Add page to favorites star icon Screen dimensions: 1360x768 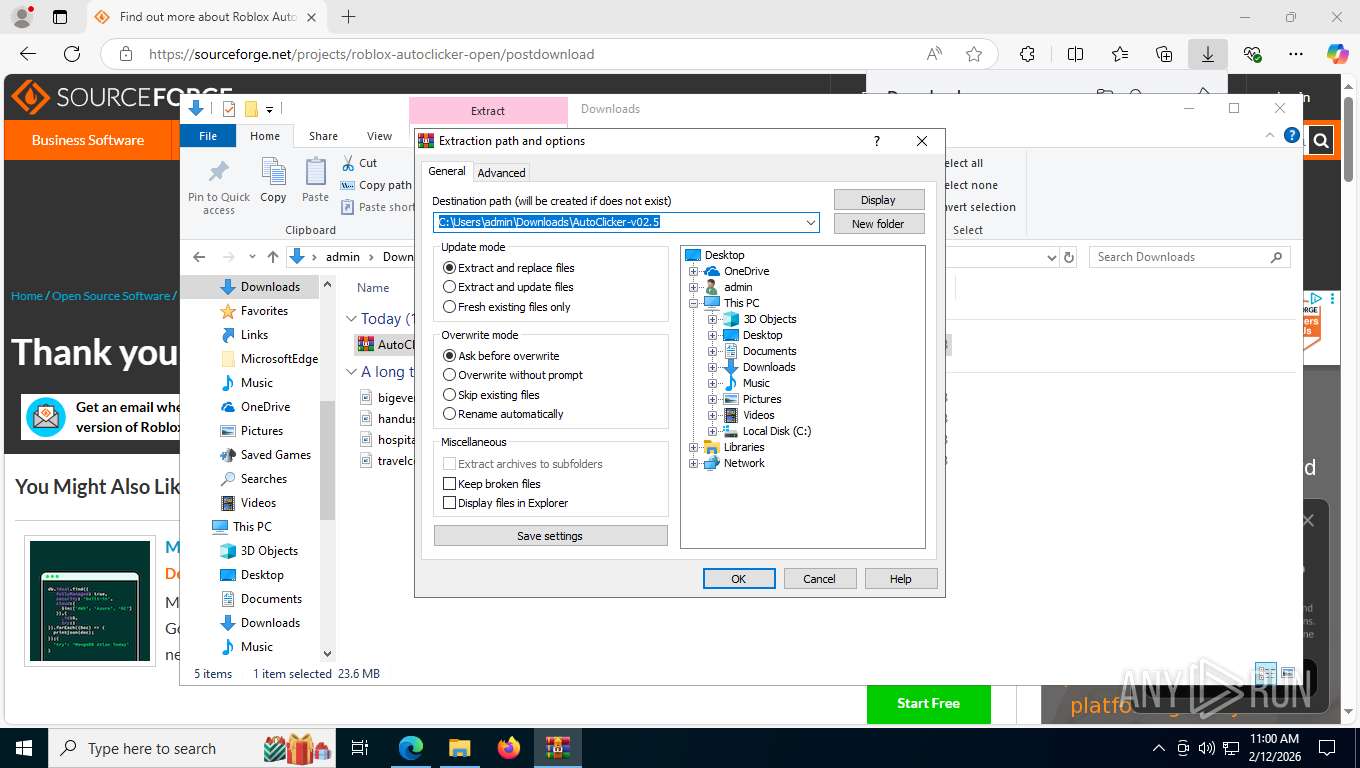(974, 54)
